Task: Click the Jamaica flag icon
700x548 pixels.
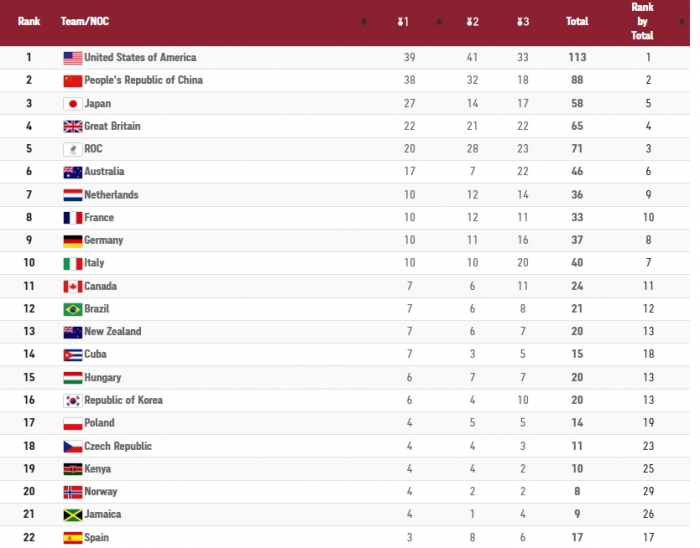Action: pyautogui.click(x=73, y=515)
